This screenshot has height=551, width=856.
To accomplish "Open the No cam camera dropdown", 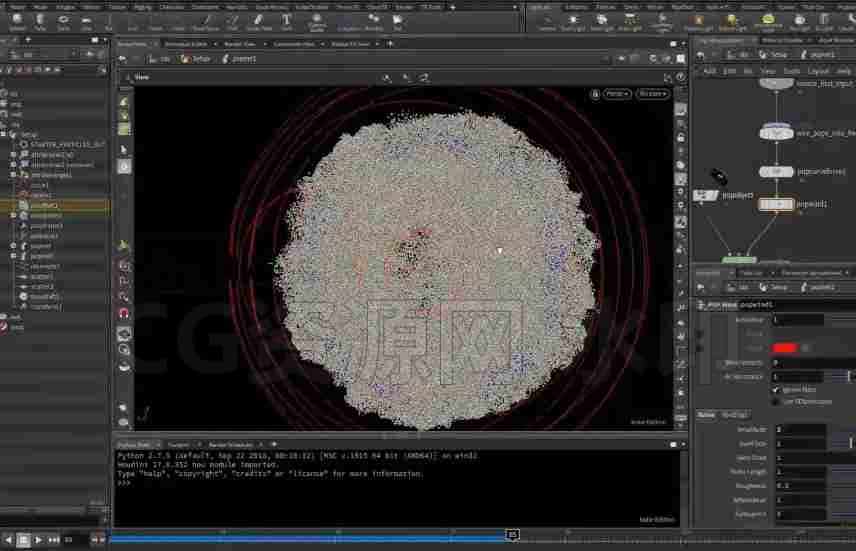I will click(x=652, y=94).
